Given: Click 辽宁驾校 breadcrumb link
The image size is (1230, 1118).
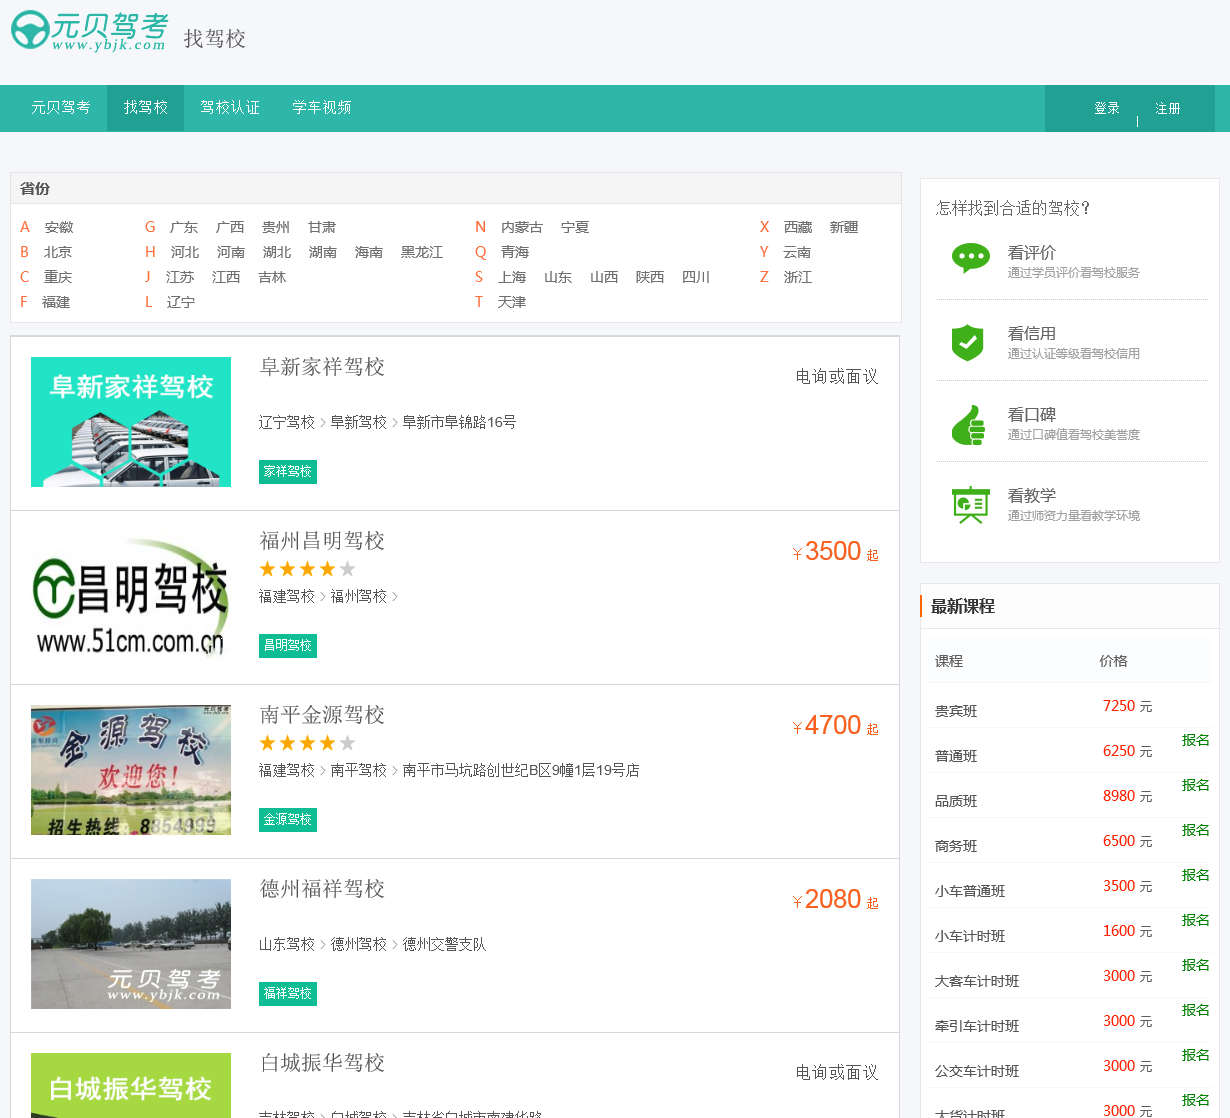Looking at the screenshot, I should (287, 422).
